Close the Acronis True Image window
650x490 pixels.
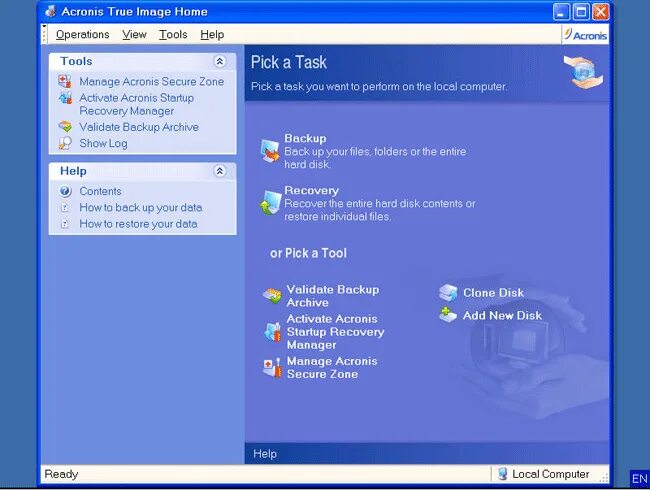(600, 12)
